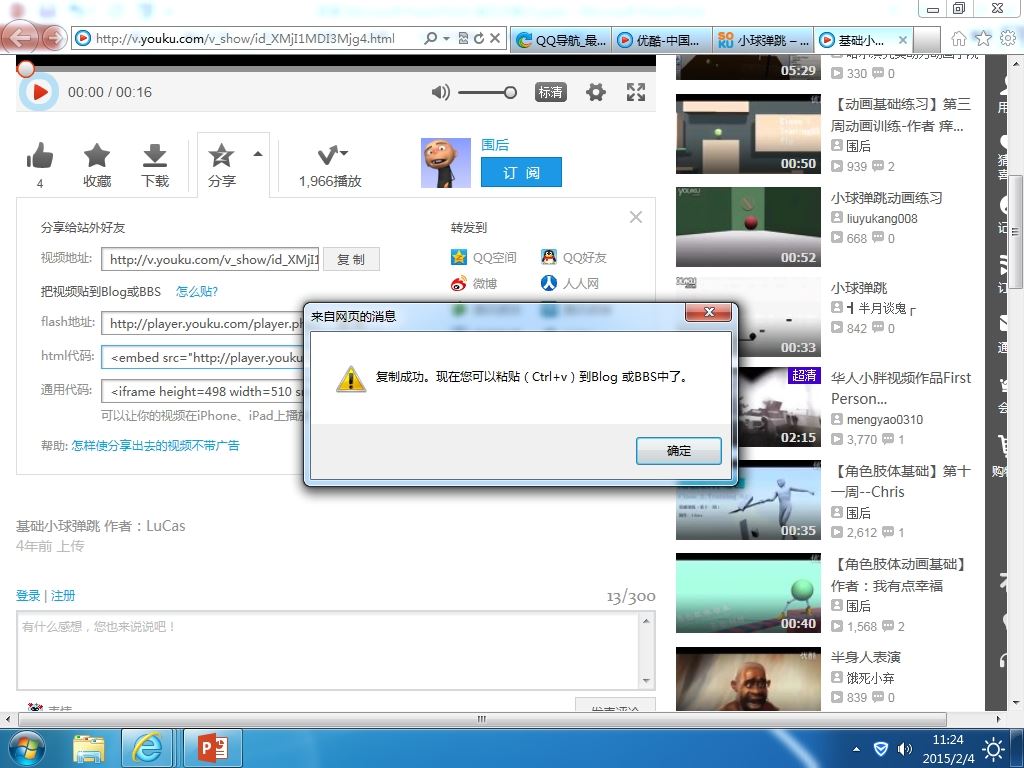Select the flash地址 input field
The height and width of the screenshot is (768, 1024).
[204, 323]
